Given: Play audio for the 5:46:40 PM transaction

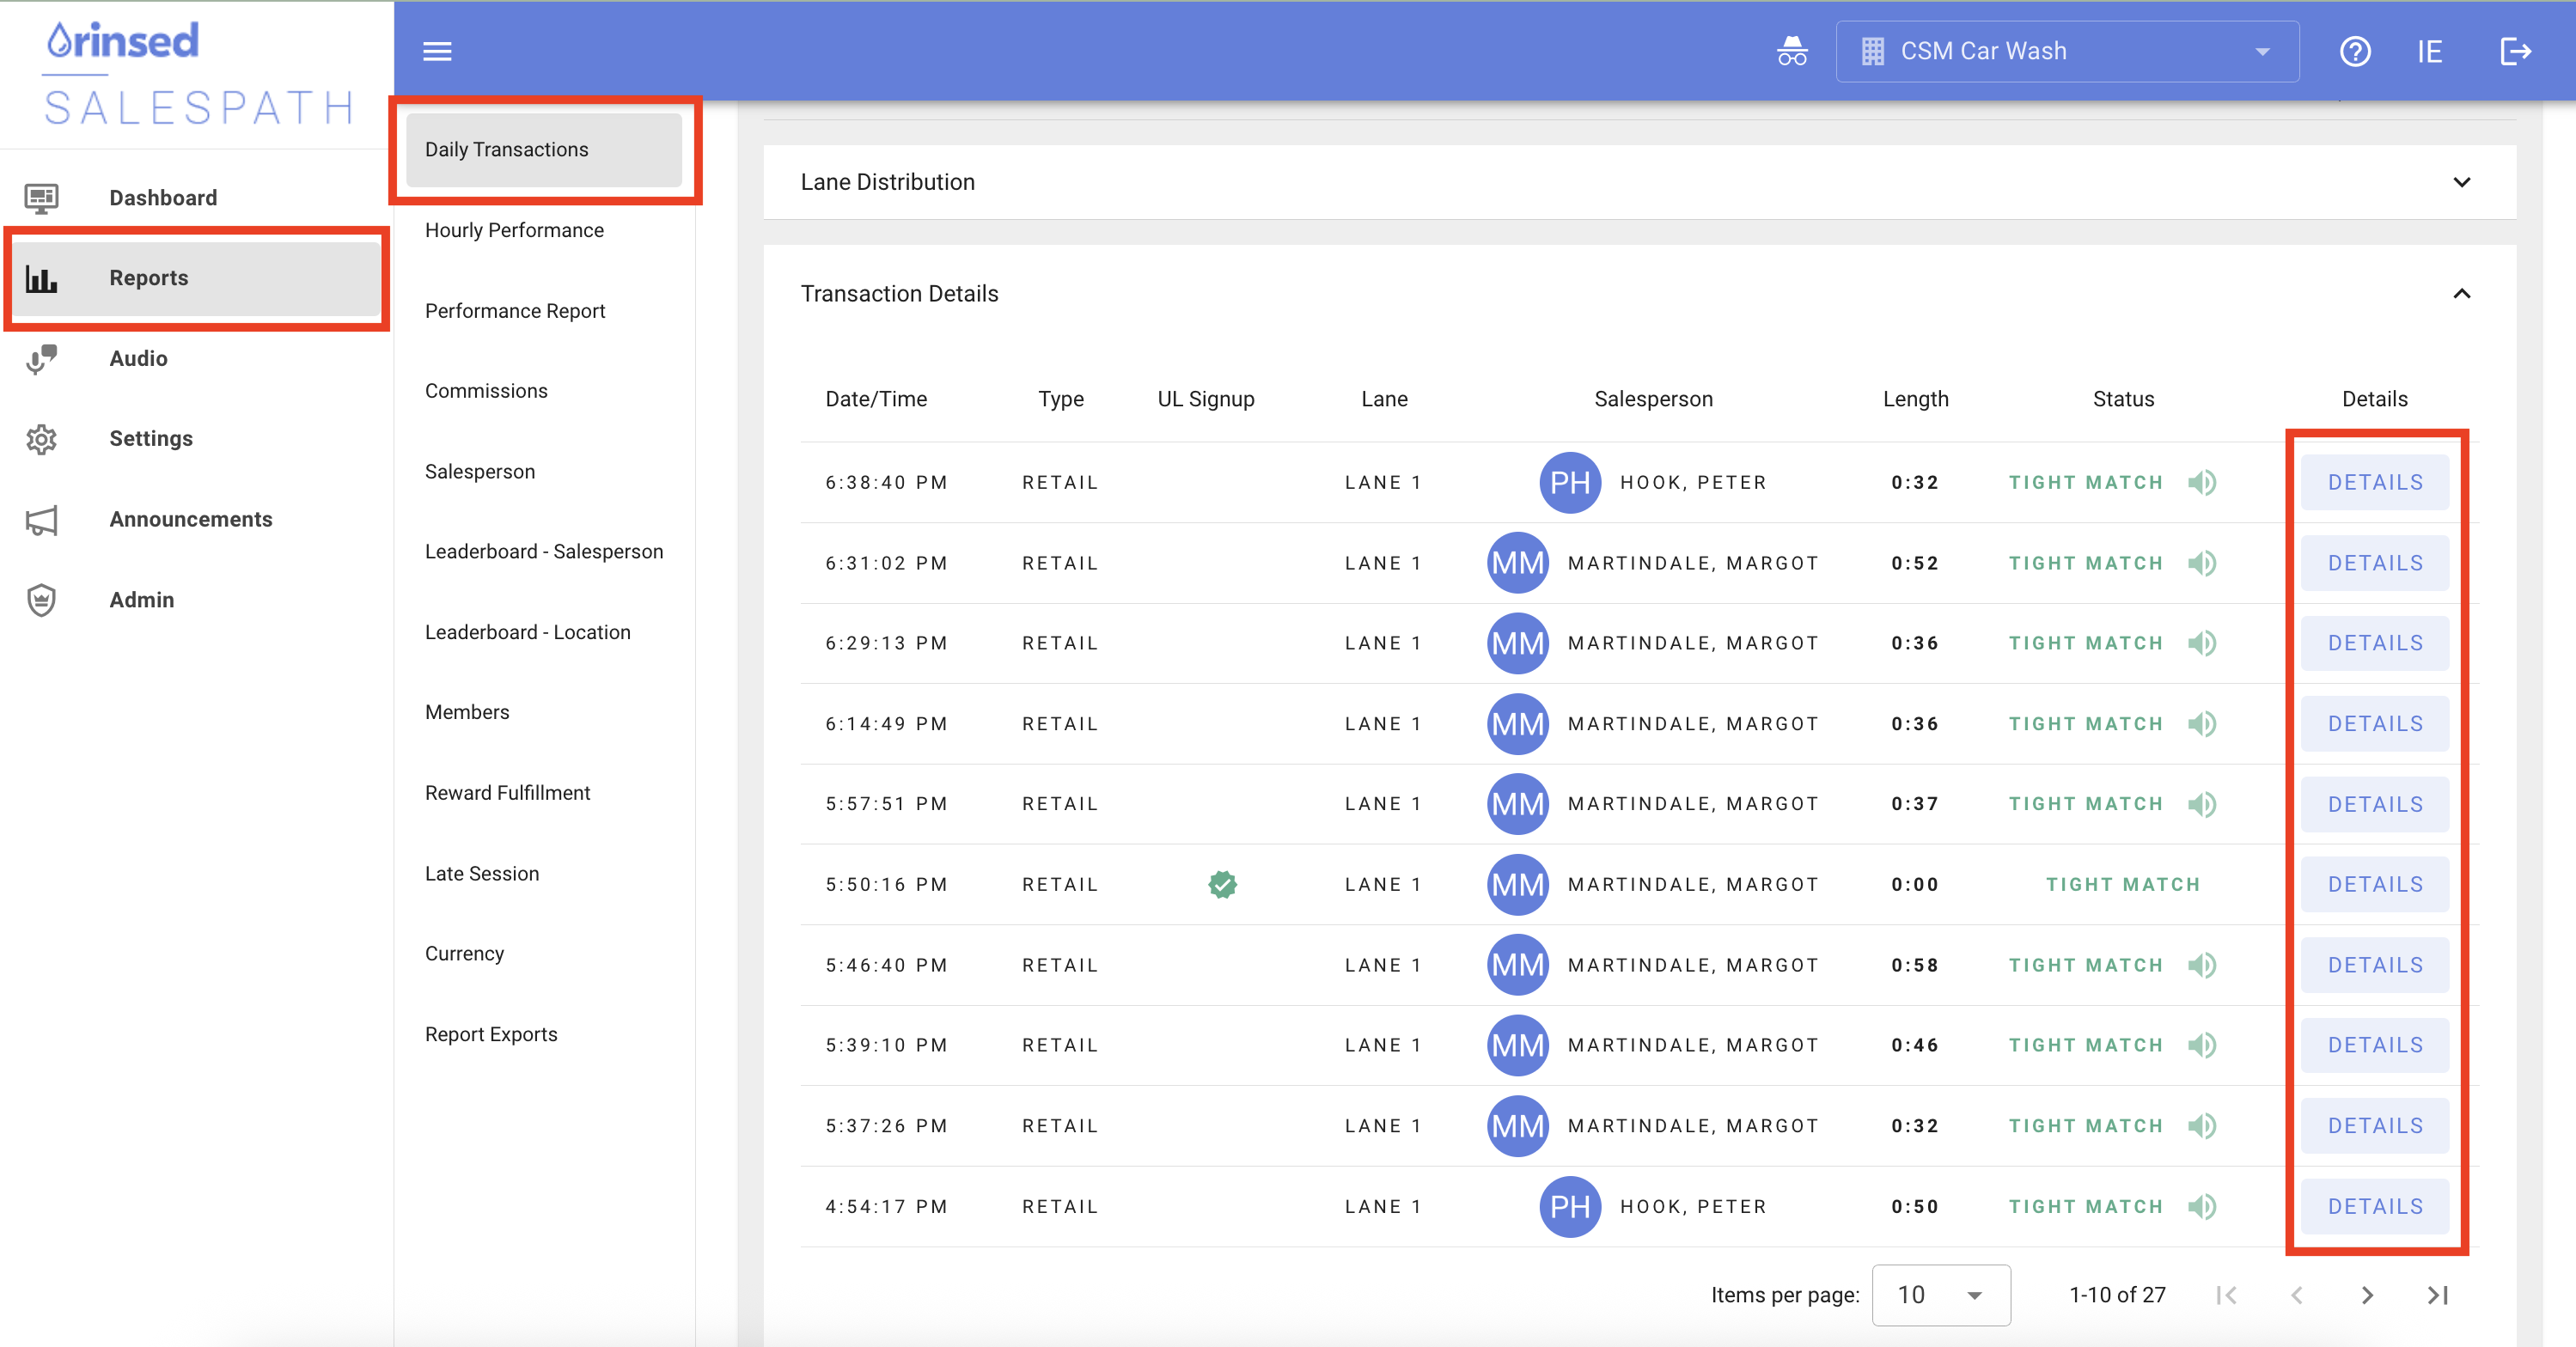Looking at the screenshot, I should point(2201,965).
